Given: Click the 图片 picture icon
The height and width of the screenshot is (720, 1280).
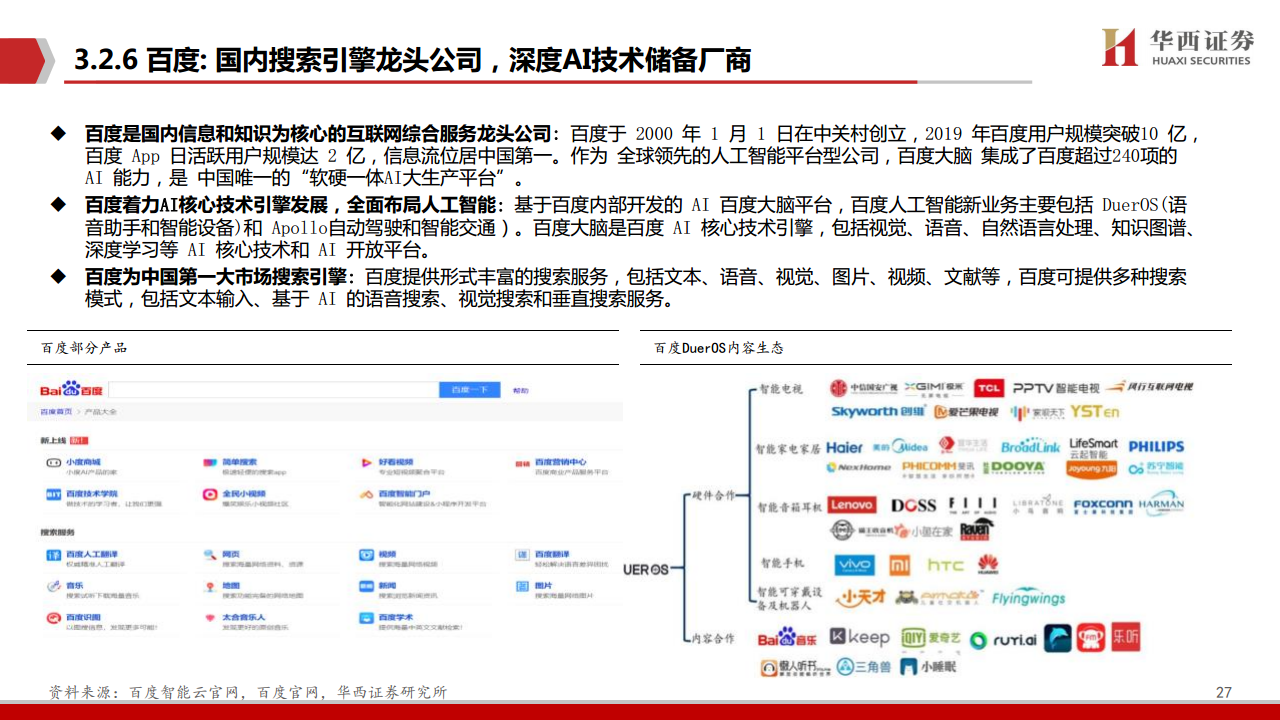Looking at the screenshot, I should (x=522, y=587).
